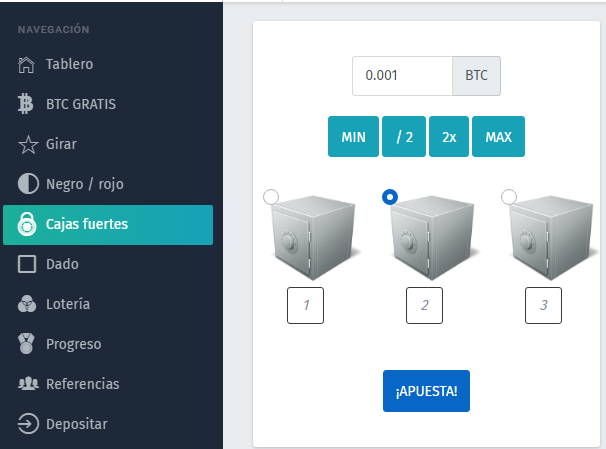Click the square Dado icon

point(27,264)
